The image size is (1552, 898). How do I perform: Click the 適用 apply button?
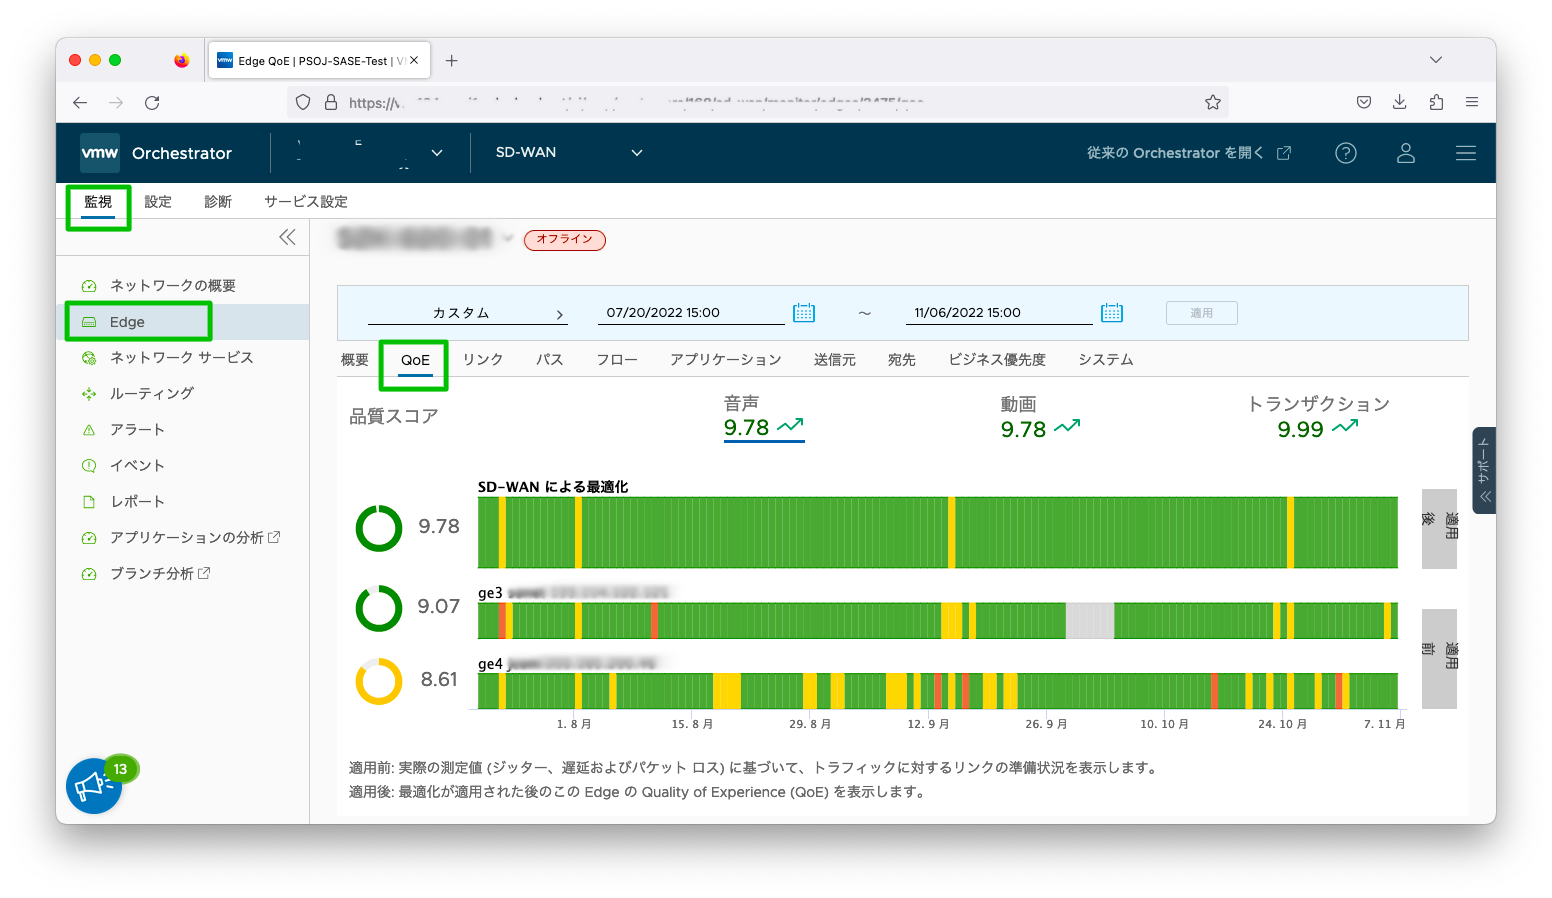click(x=1202, y=313)
